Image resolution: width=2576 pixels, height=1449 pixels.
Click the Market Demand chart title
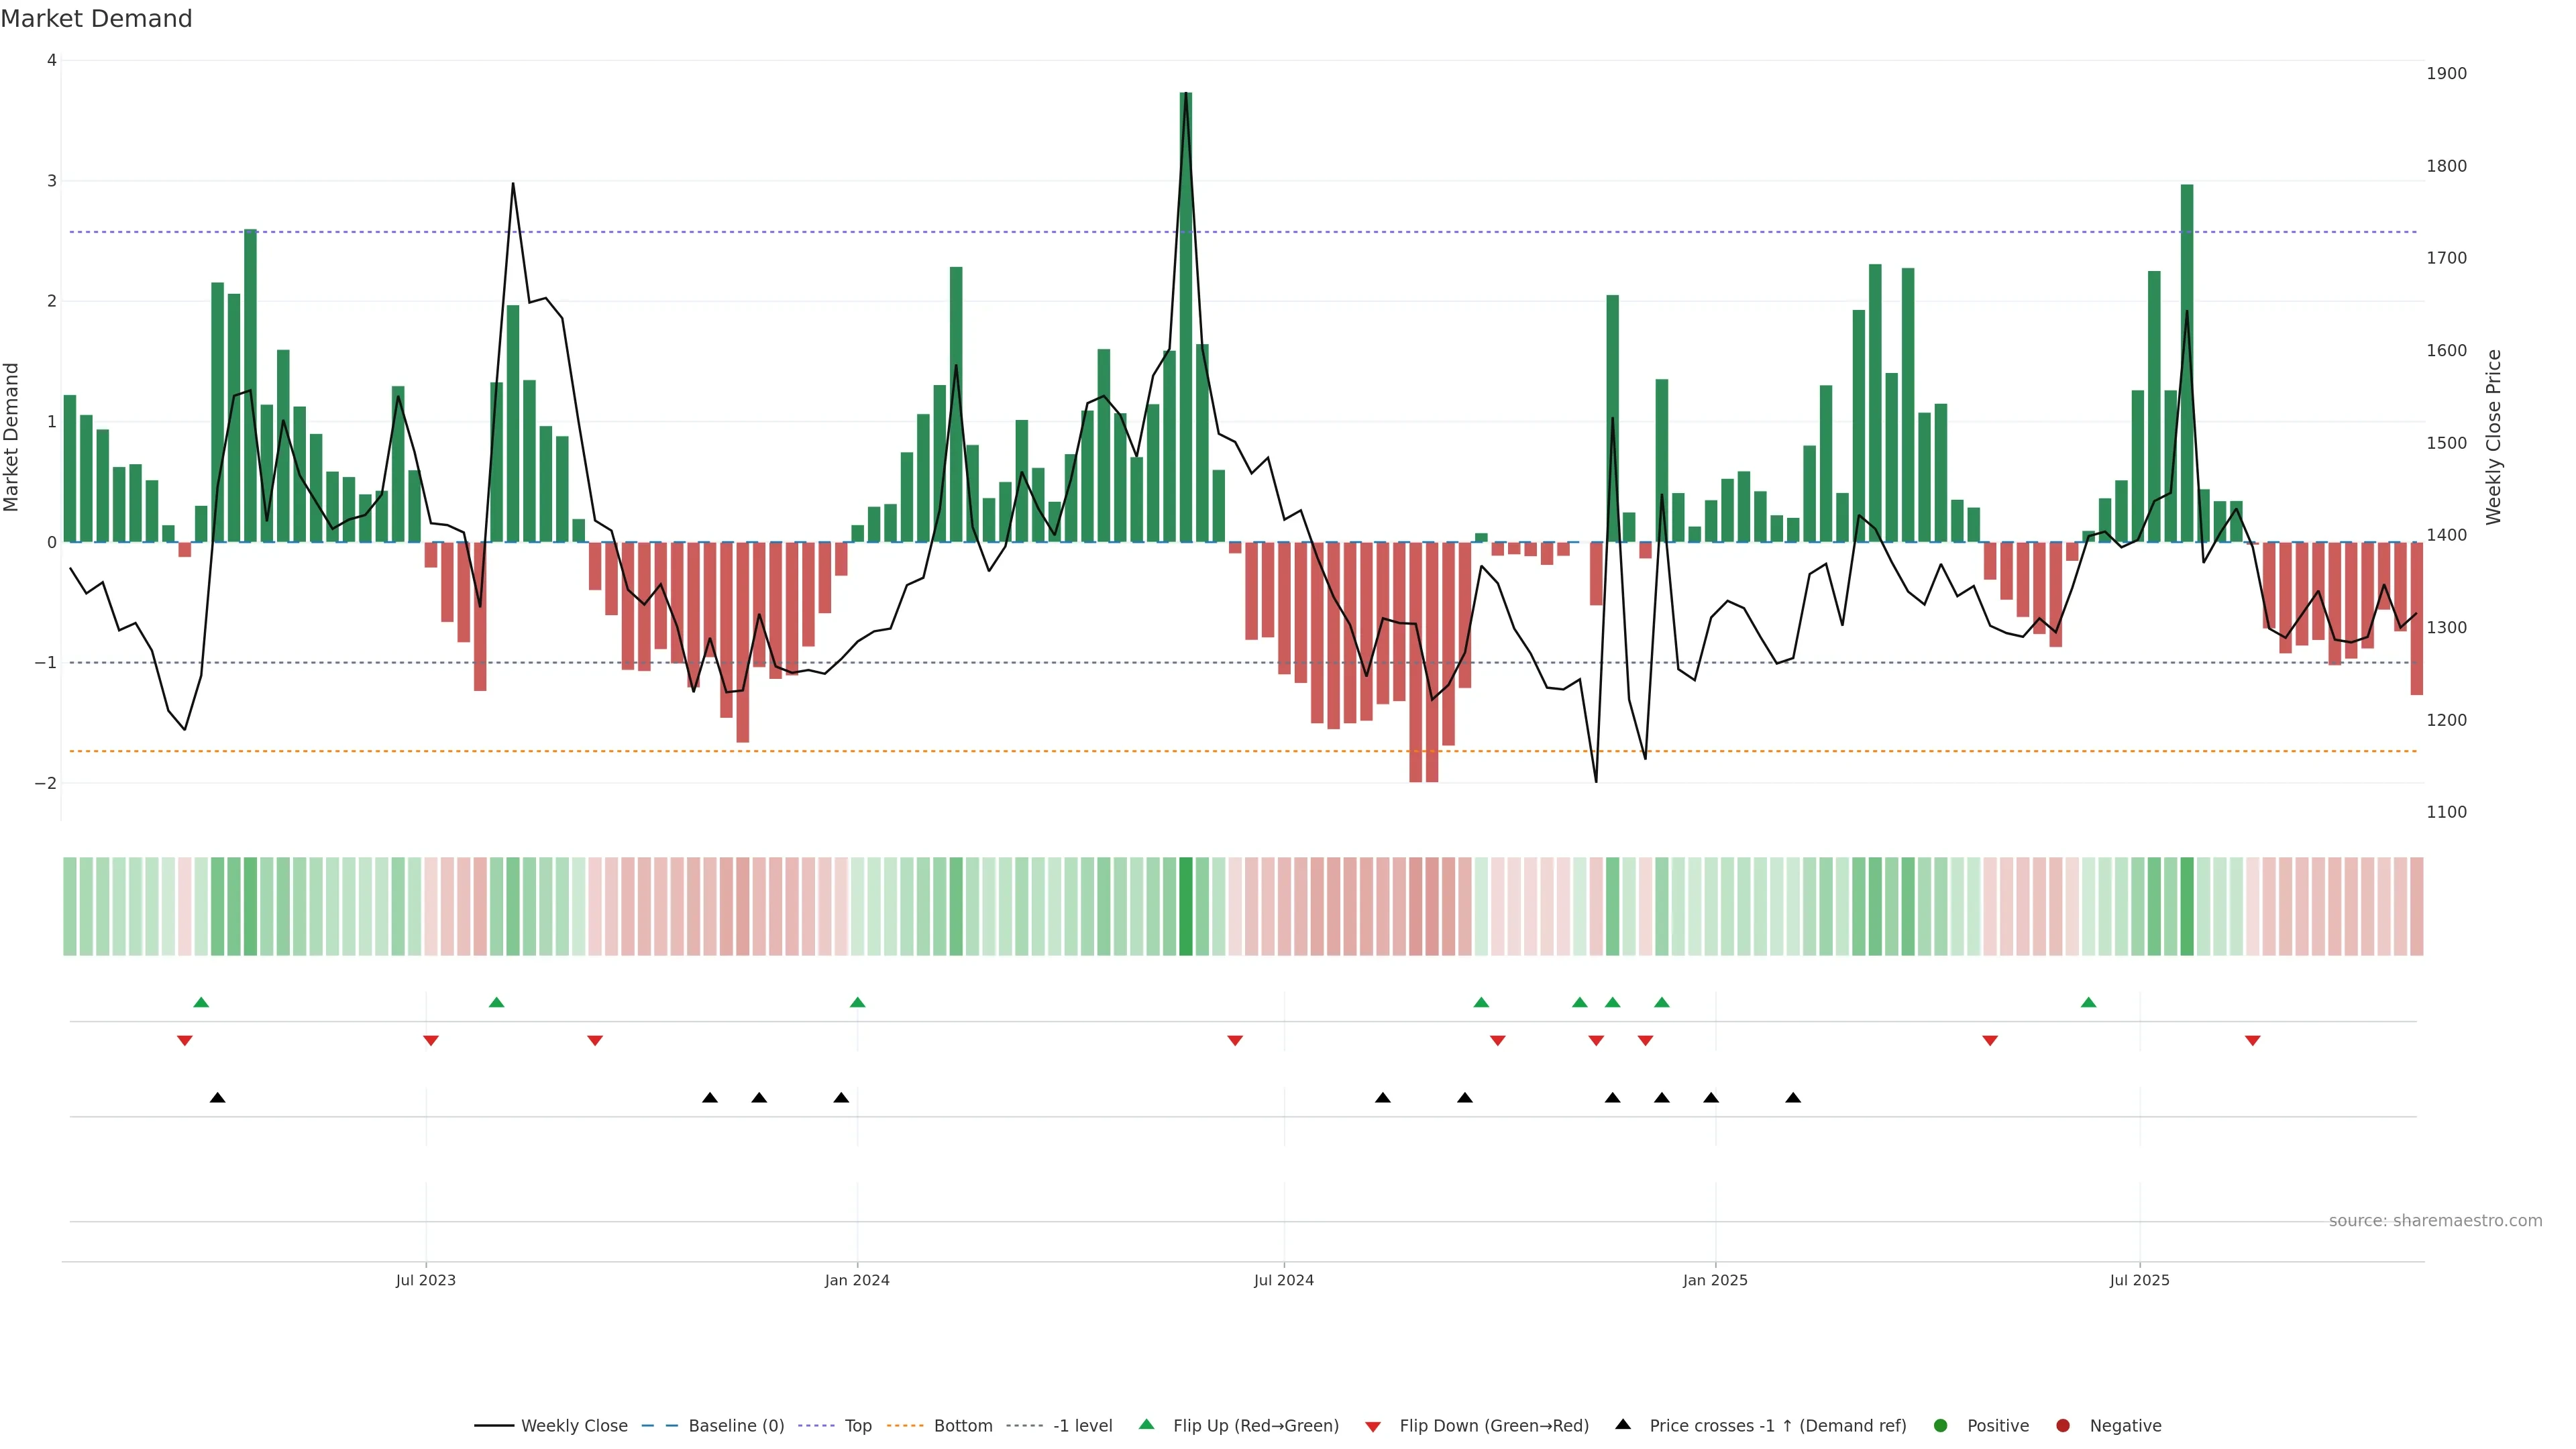click(96, 19)
